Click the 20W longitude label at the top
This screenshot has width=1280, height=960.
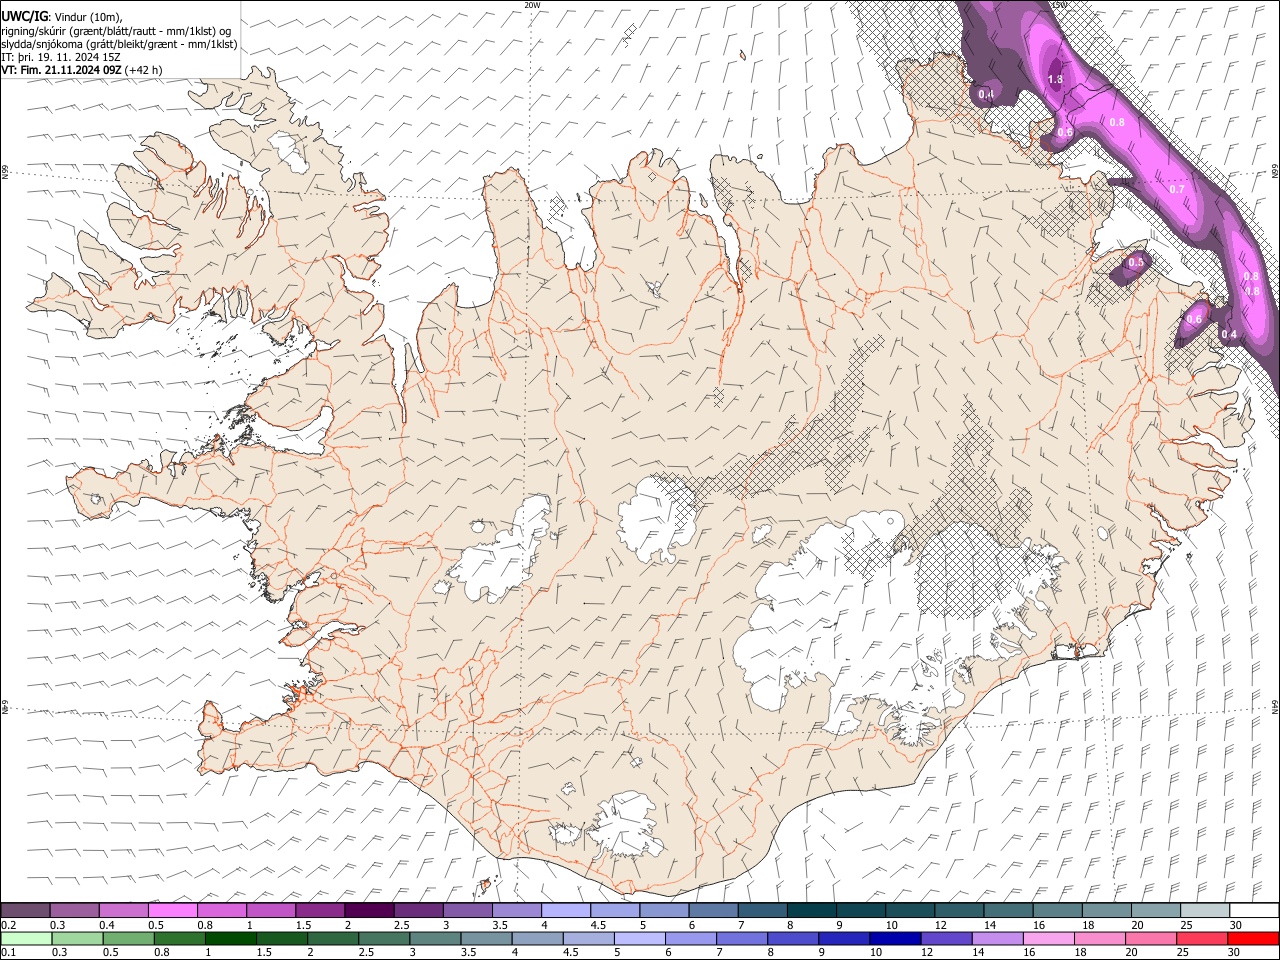pyautogui.click(x=532, y=5)
